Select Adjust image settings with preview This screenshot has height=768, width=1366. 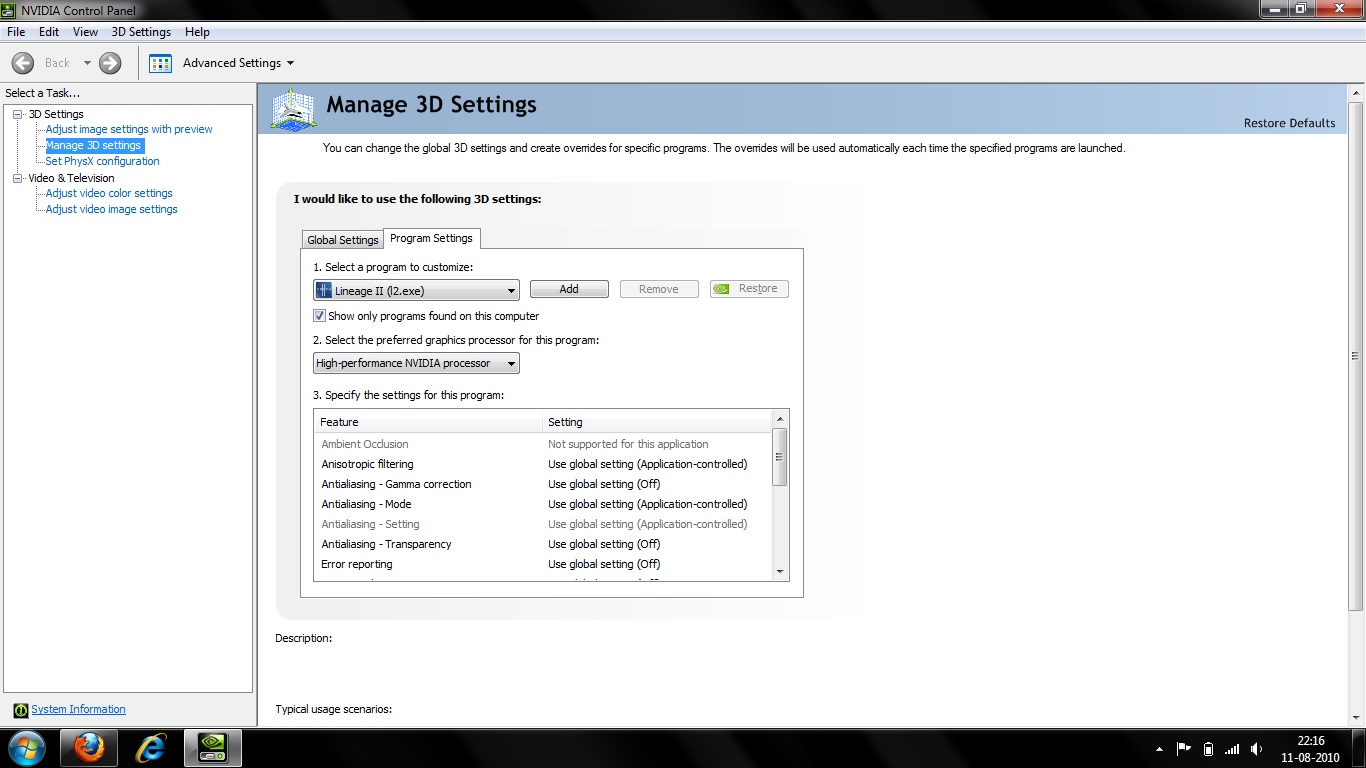click(129, 129)
